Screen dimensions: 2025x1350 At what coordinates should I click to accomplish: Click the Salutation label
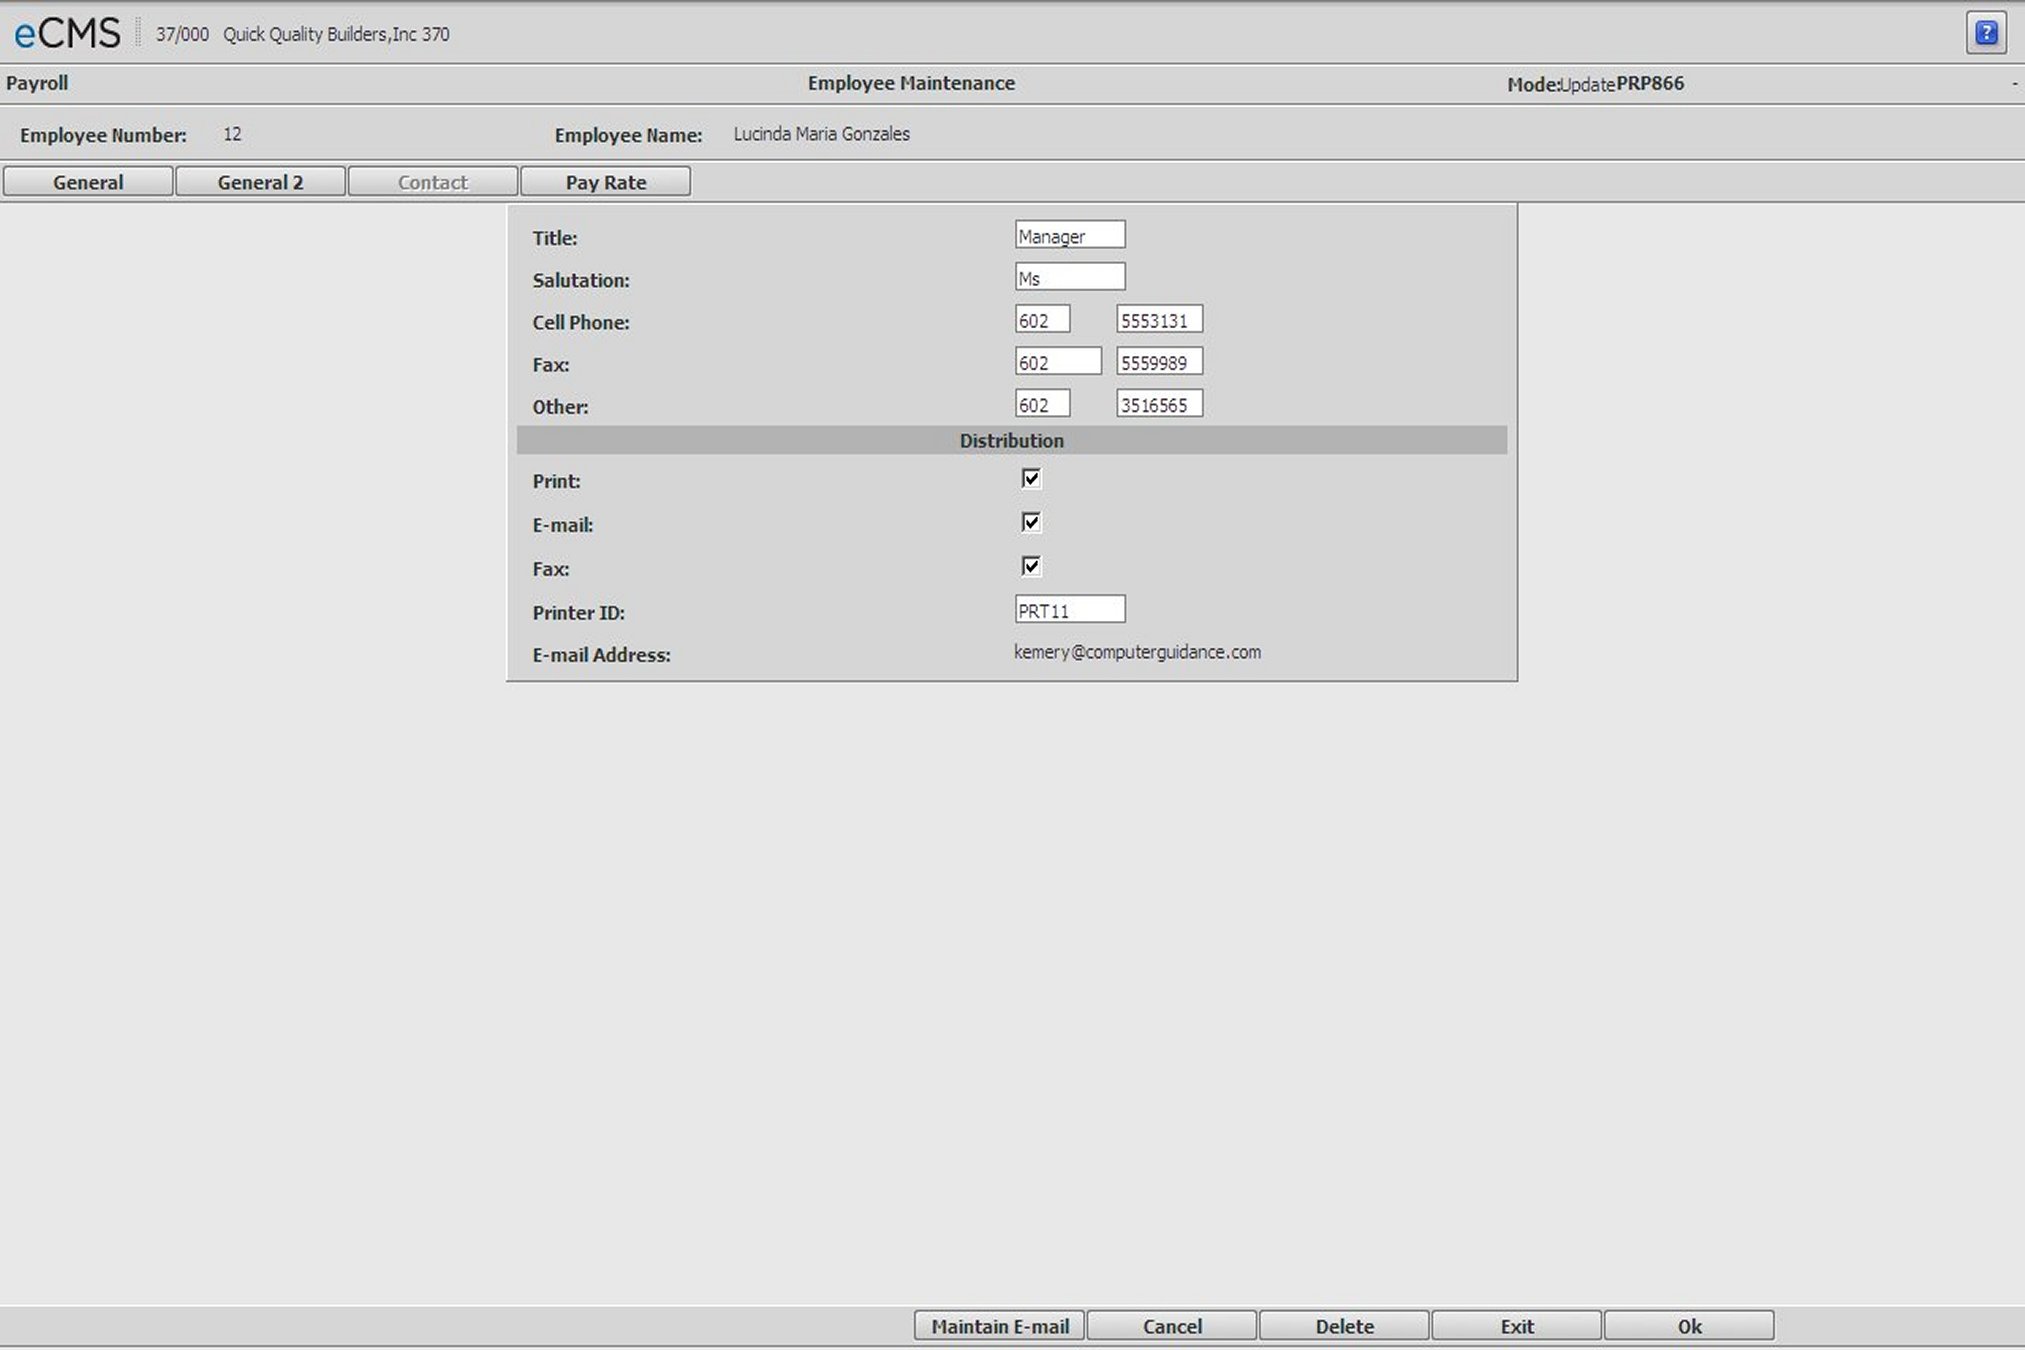(x=580, y=281)
